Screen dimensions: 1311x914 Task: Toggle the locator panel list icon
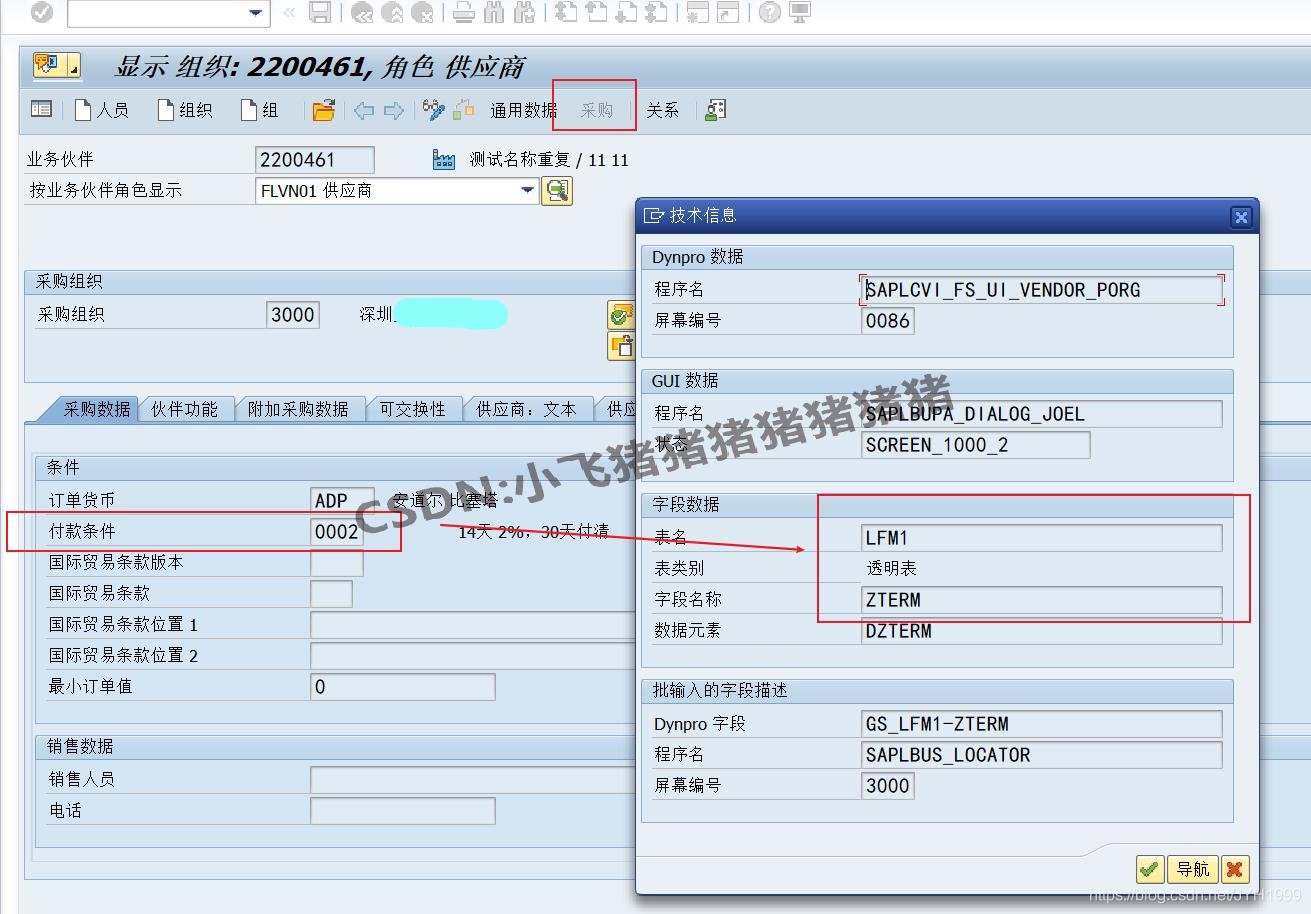[41, 110]
